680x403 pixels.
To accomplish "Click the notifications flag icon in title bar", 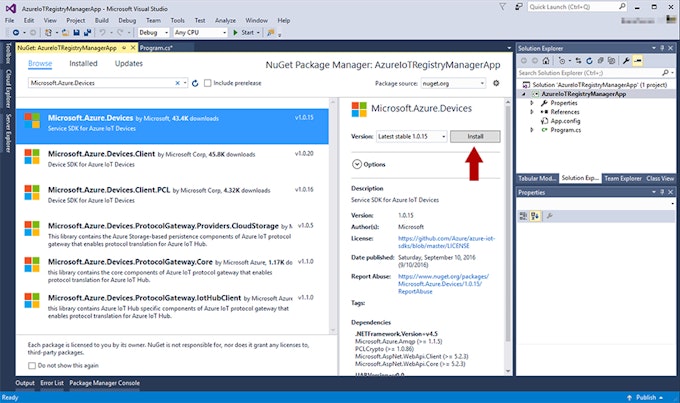I will [502, 7].
